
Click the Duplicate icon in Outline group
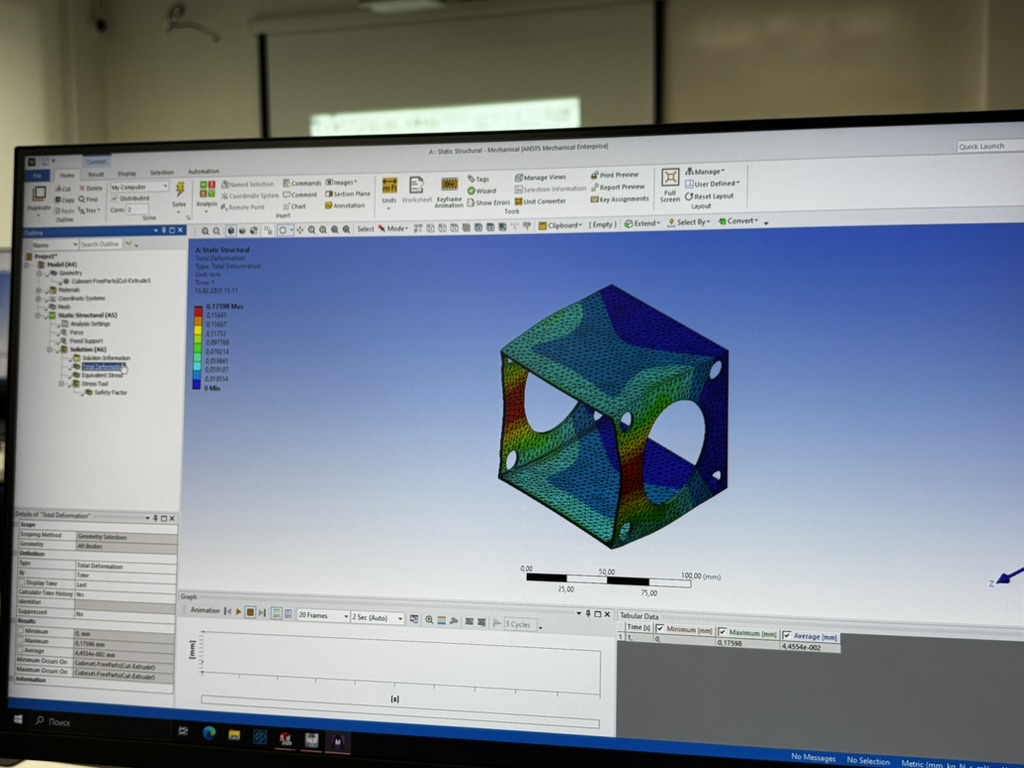[x=39, y=194]
